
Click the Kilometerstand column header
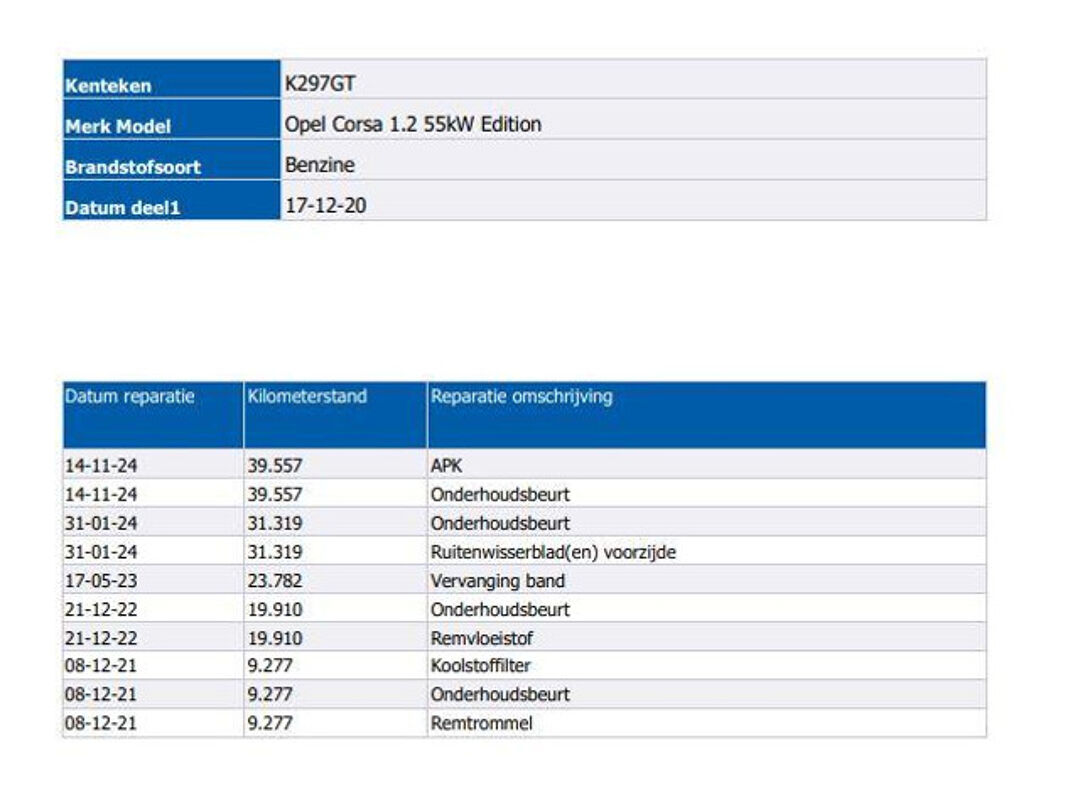307,396
